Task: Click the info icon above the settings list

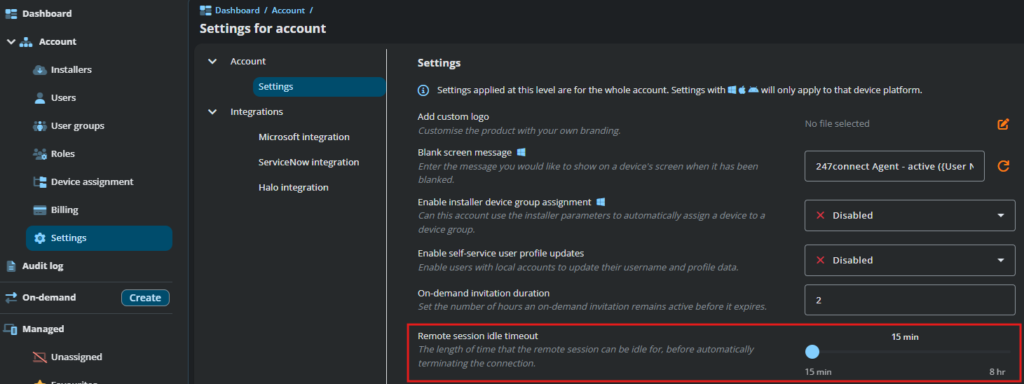Action: click(423, 90)
